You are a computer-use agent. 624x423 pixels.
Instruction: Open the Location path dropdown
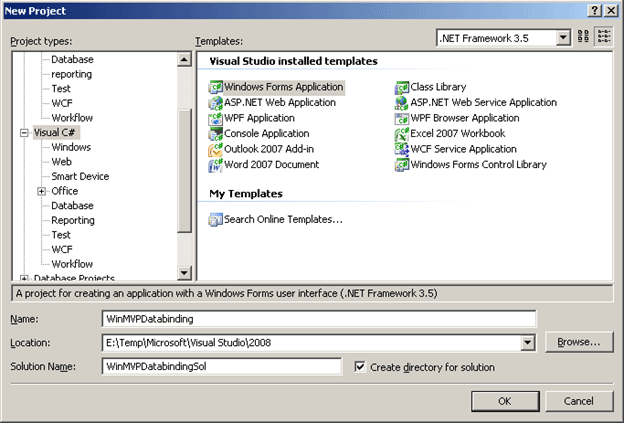coord(527,343)
